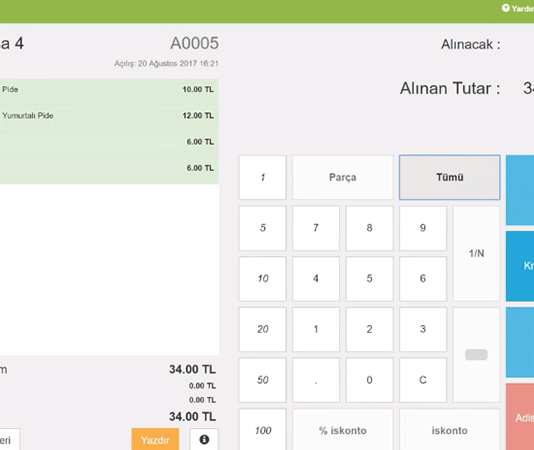This screenshot has height=450, width=534.
Task: Clear the entry with the C key
Action: click(423, 380)
